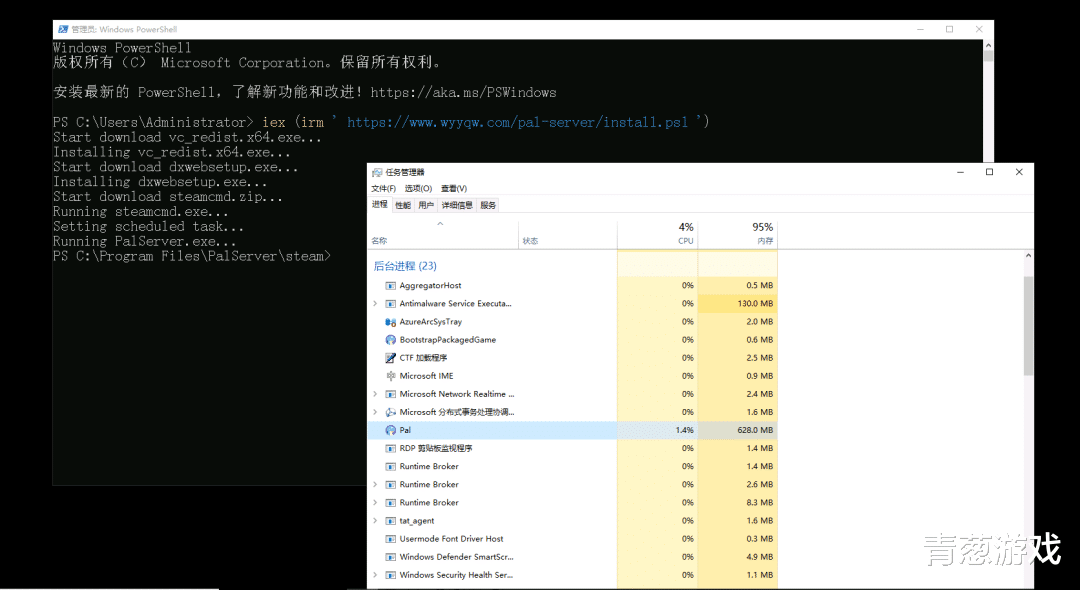Click the AggregatorHost process icon
This screenshot has height=590, width=1080.
[391, 286]
